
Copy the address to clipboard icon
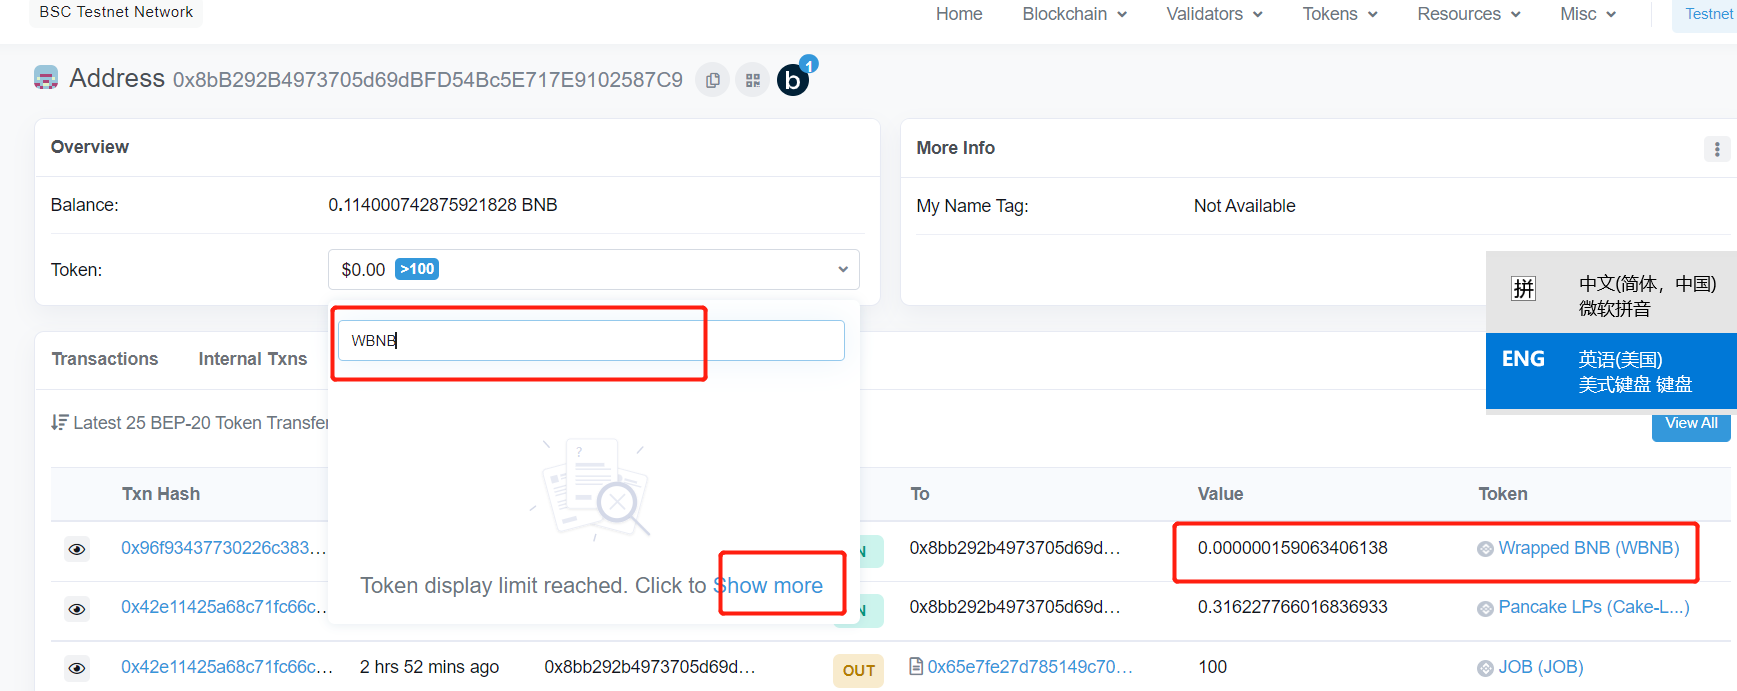(x=712, y=80)
